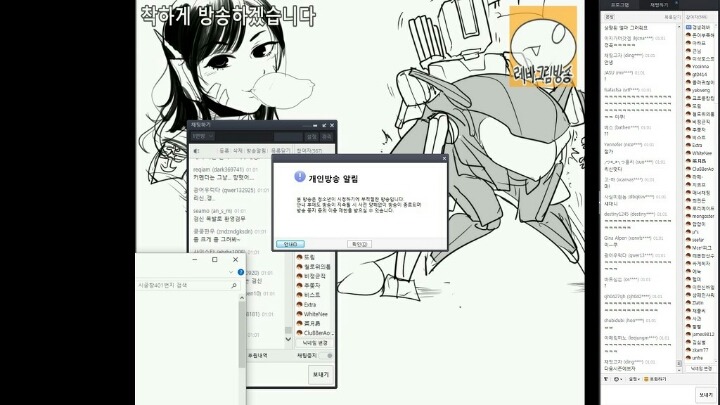Click the scroll-down arrow of the floating chat message list

(x=288, y=339)
